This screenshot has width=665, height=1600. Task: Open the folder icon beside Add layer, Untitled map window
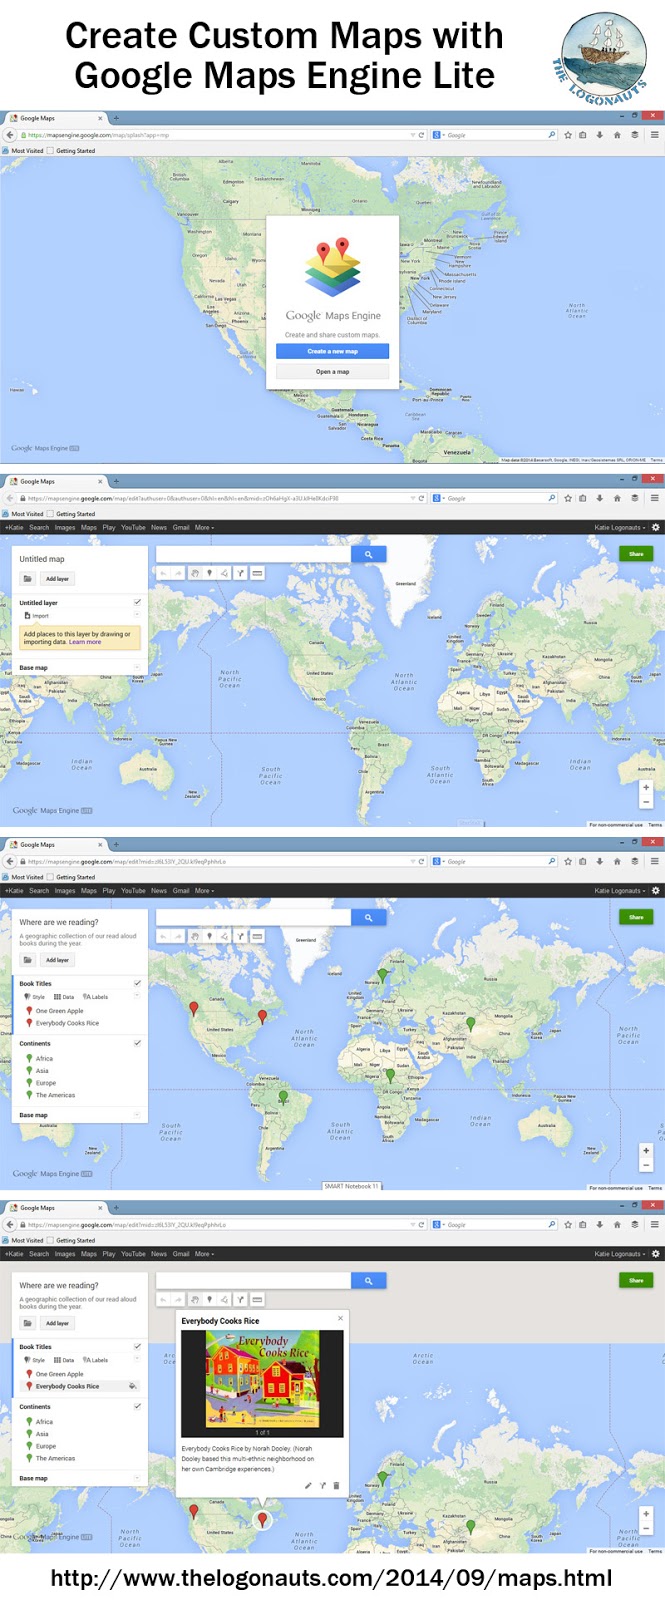28,579
